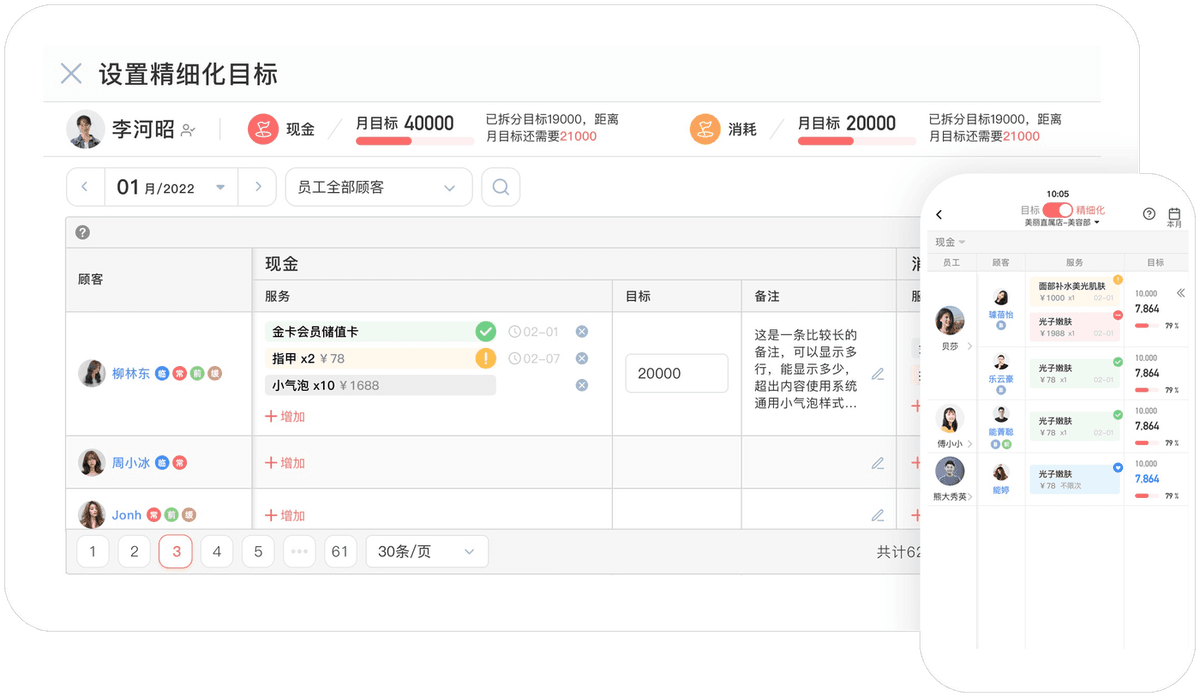Open customer Jonh
Screen dimensions: 1200x697
(x=127, y=515)
